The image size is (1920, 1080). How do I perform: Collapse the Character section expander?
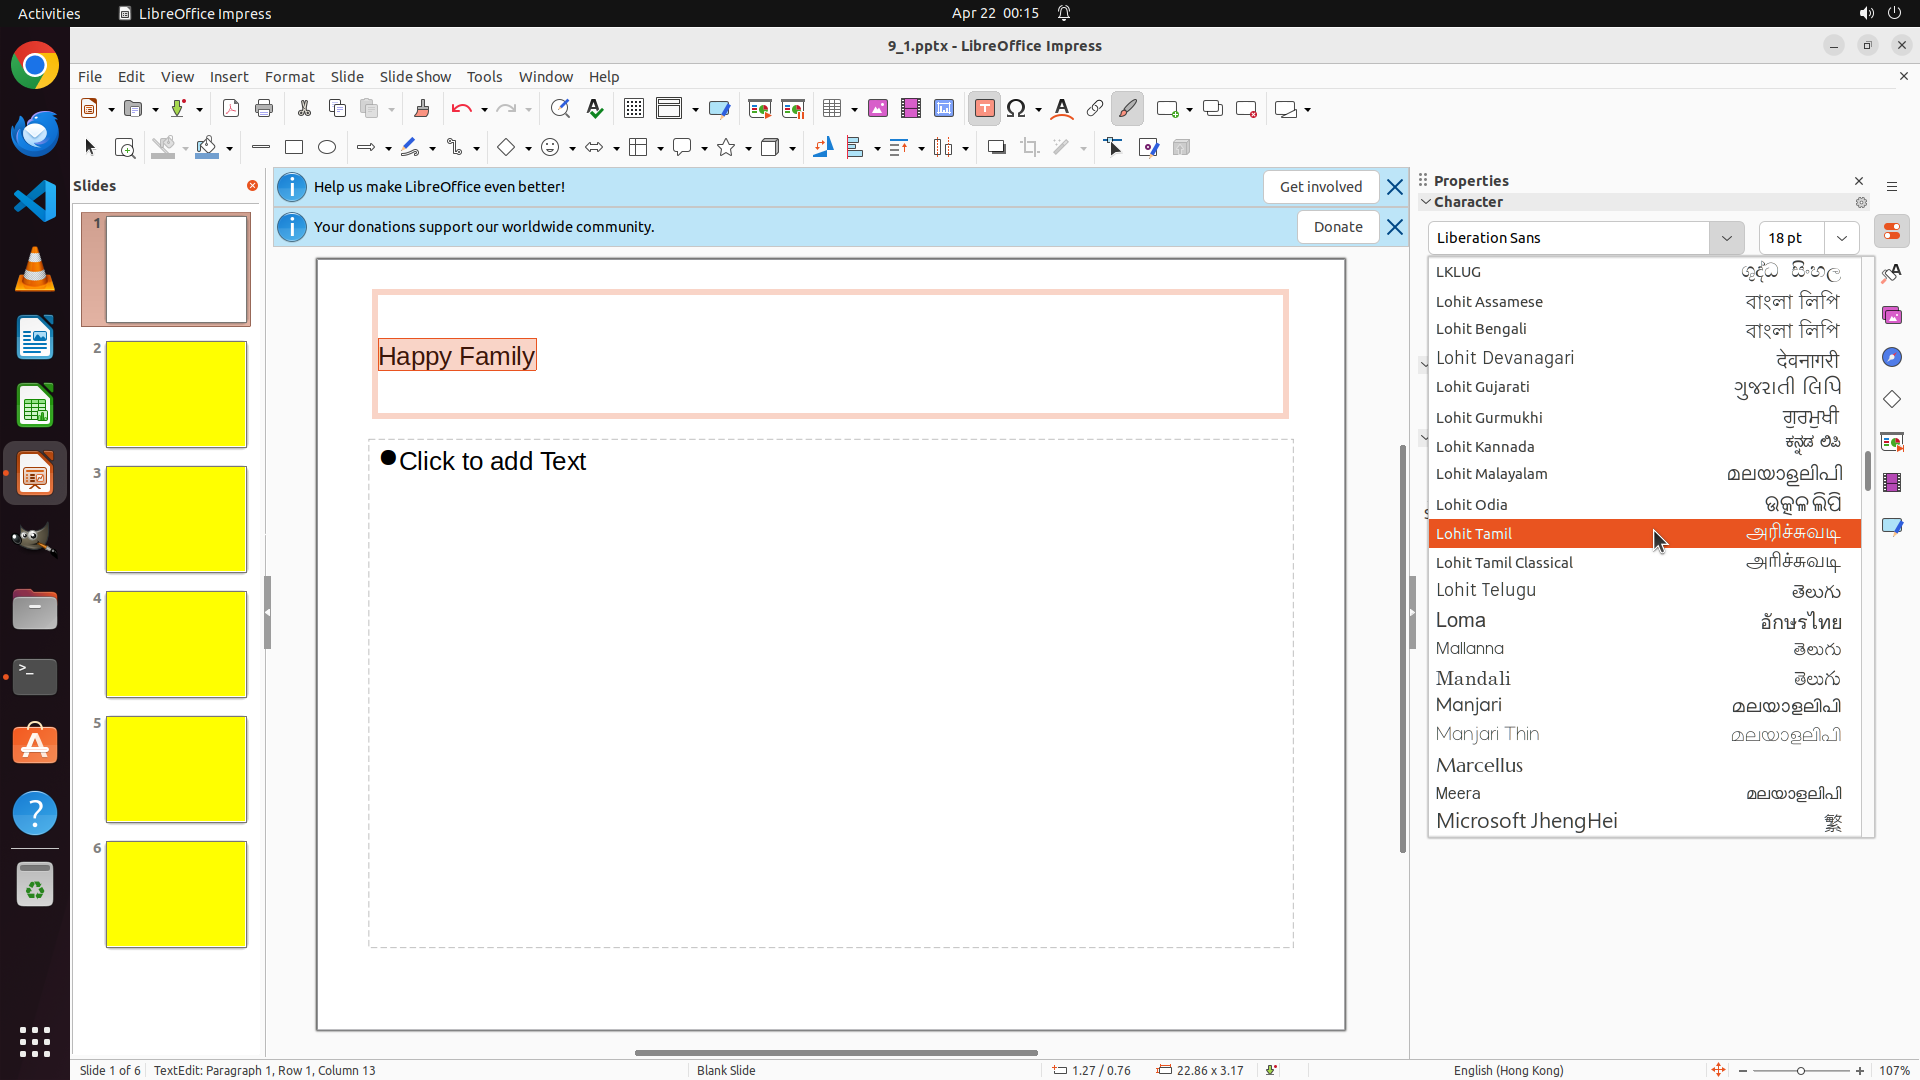(x=1426, y=202)
